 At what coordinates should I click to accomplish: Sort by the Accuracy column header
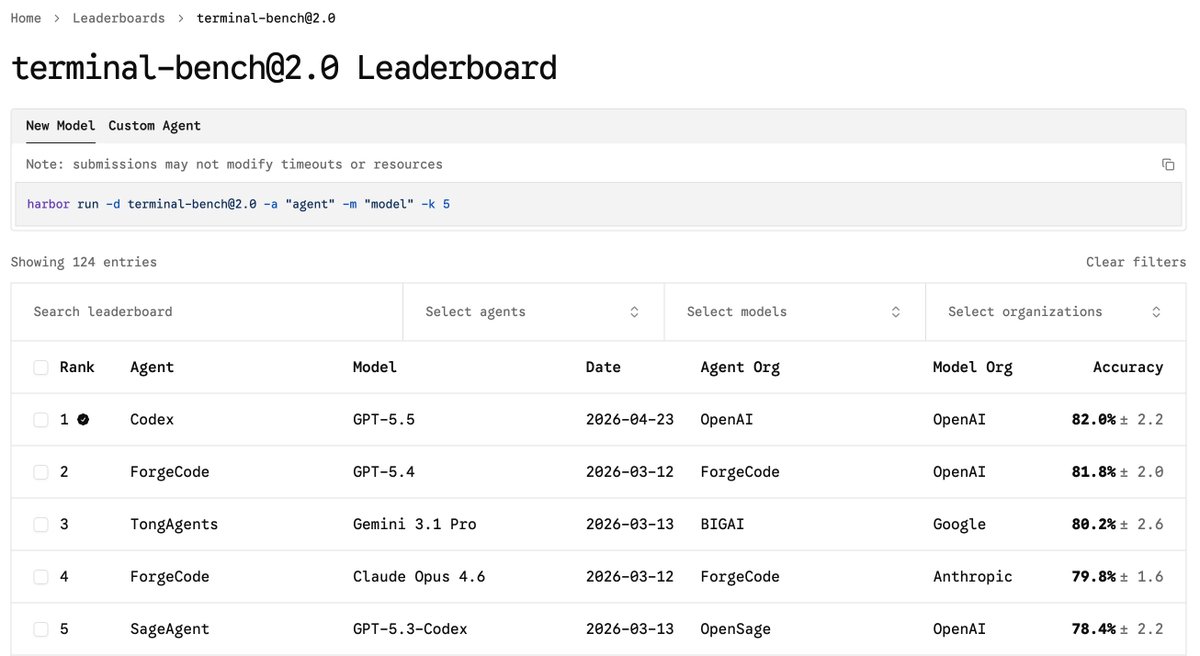(1128, 367)
